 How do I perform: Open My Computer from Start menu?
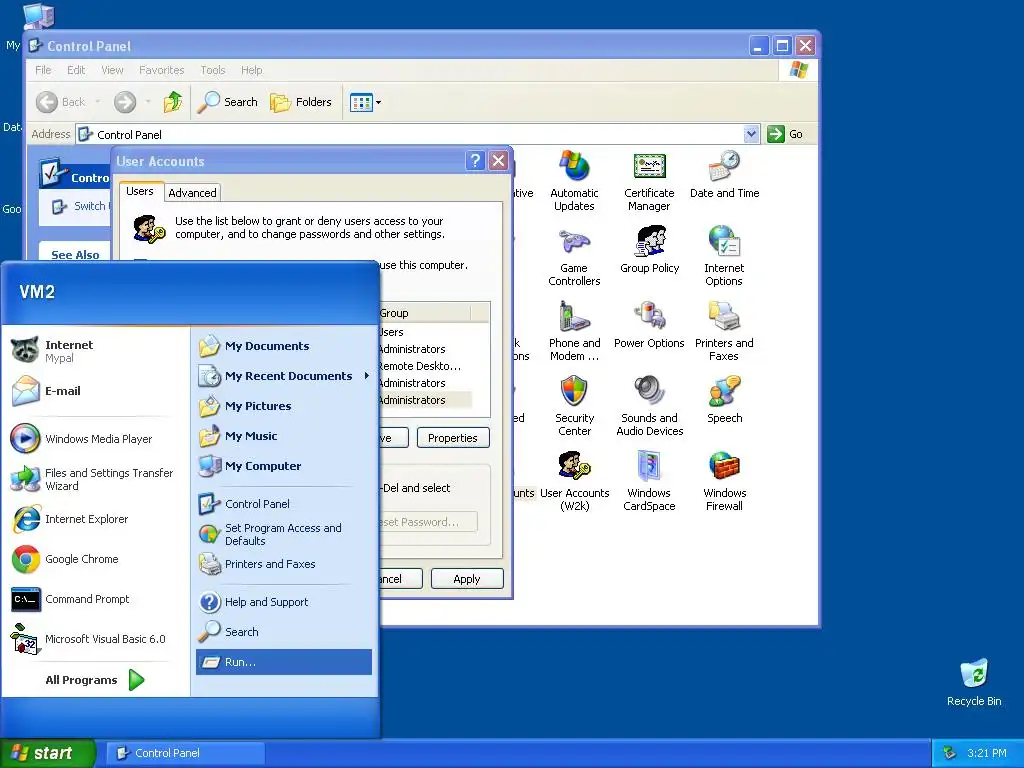[284, 466]
